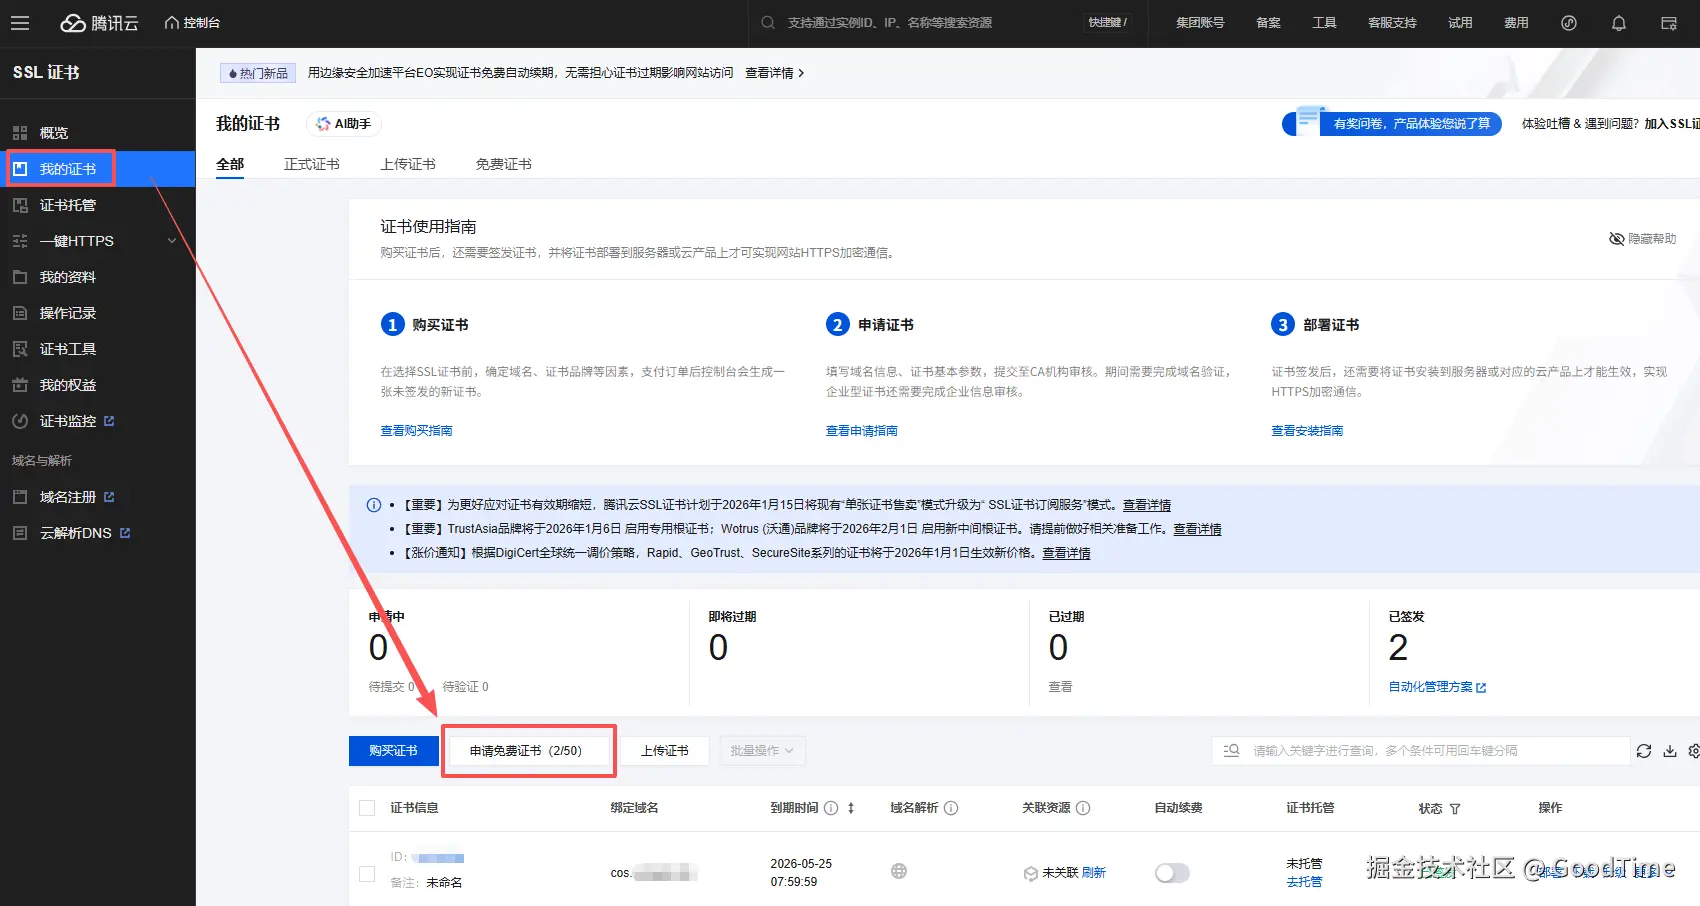Click the globe icon in the cos. row
1700x906 pixels.
pyautogui.click(x=899, y=871)
